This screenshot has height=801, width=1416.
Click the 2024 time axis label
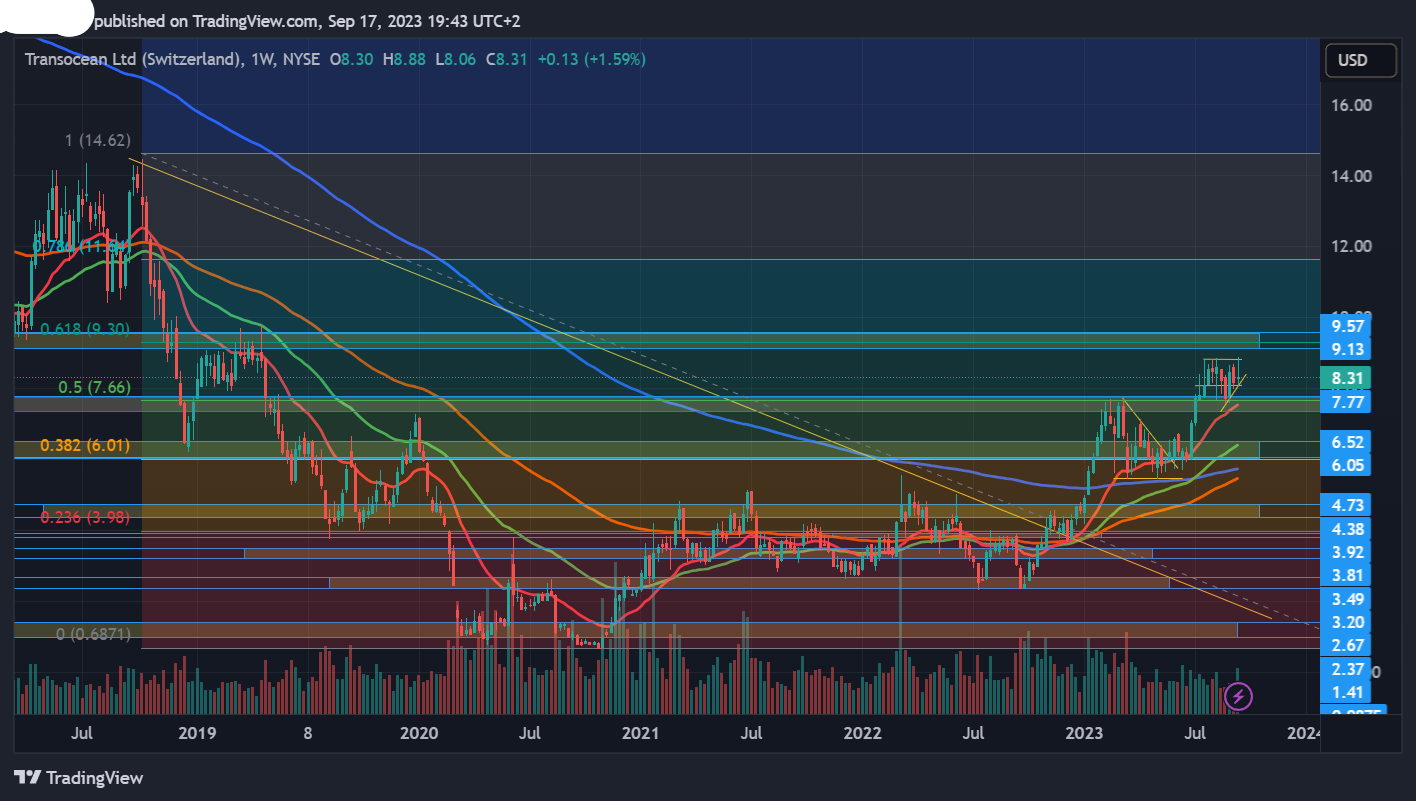(1304, 733)
